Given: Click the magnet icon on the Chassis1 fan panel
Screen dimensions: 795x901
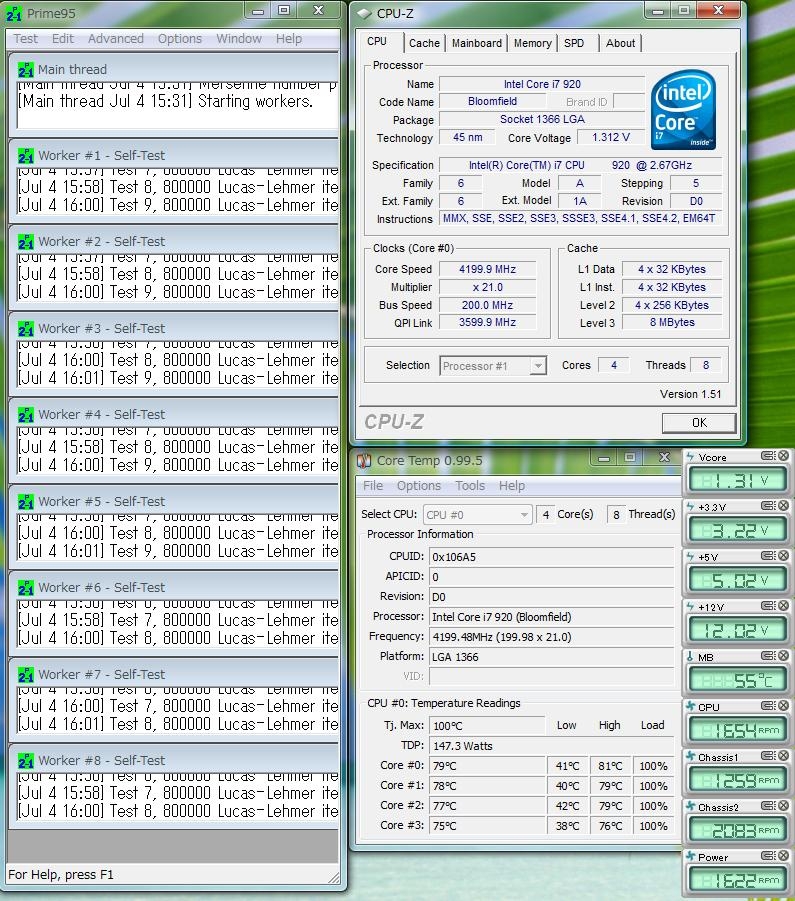Looking at the screenshot, I should 769,756.
